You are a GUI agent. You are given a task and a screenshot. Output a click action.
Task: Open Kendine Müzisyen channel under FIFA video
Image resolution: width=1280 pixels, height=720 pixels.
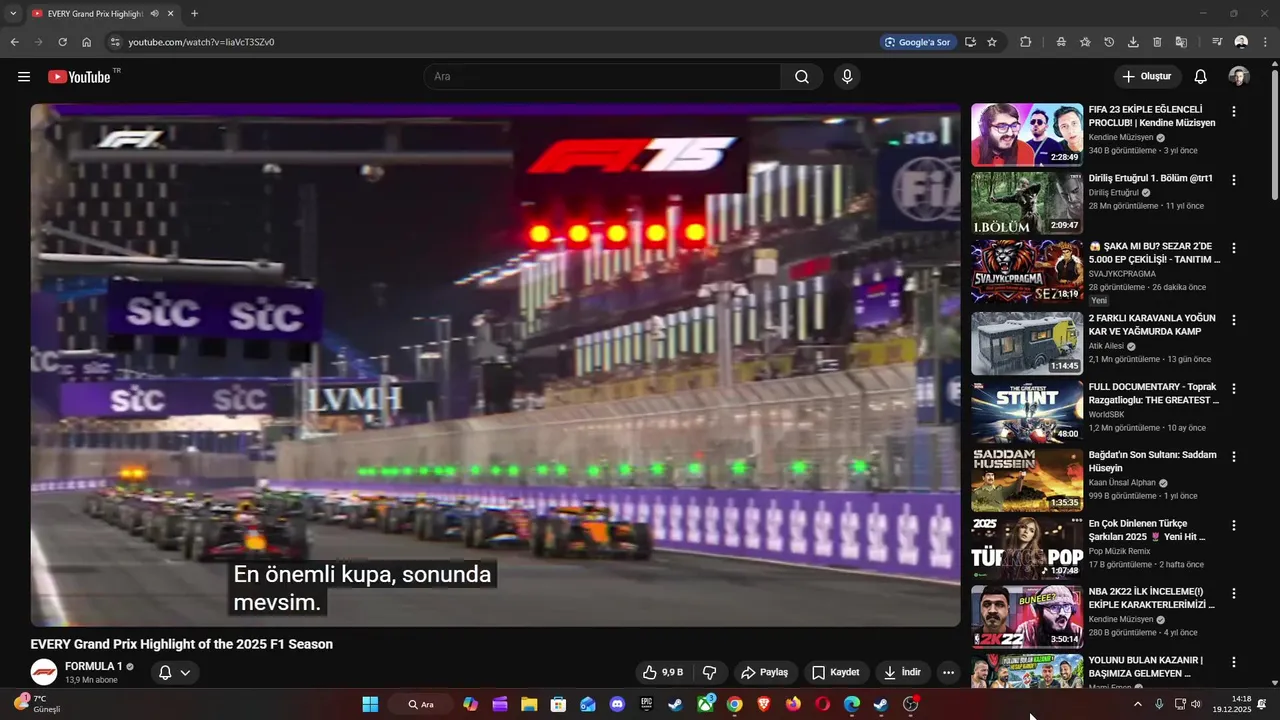point(1121,137)
